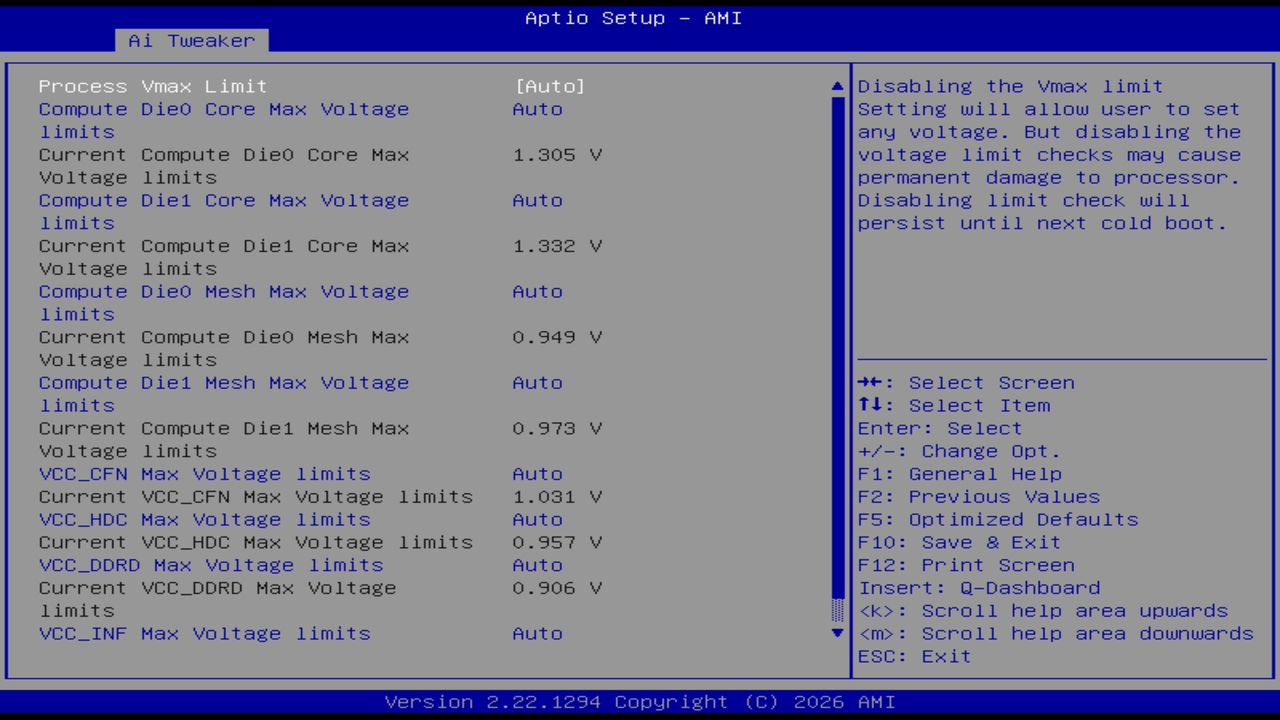This screenshot has width=1280, height=720.
Task: Click the ESC Exit help entry
Action: coord(913,656)
